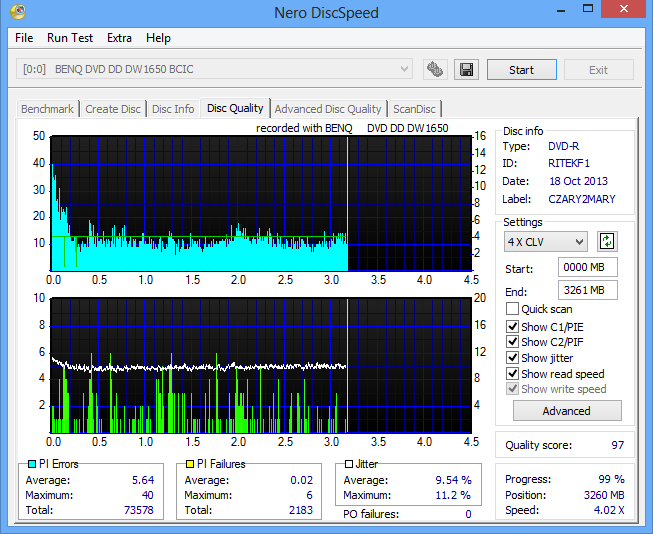Click the Quality score value 97
This screenshot has width=653, height=534.
[618, 445]
